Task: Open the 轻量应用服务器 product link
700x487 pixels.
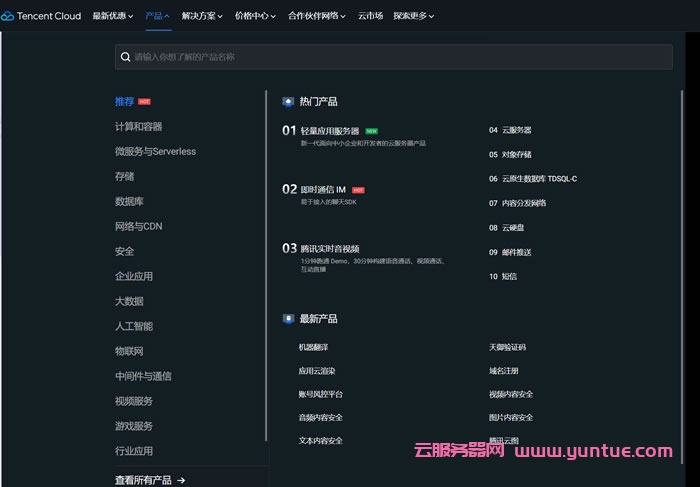Action: click(x=329, y=131)
